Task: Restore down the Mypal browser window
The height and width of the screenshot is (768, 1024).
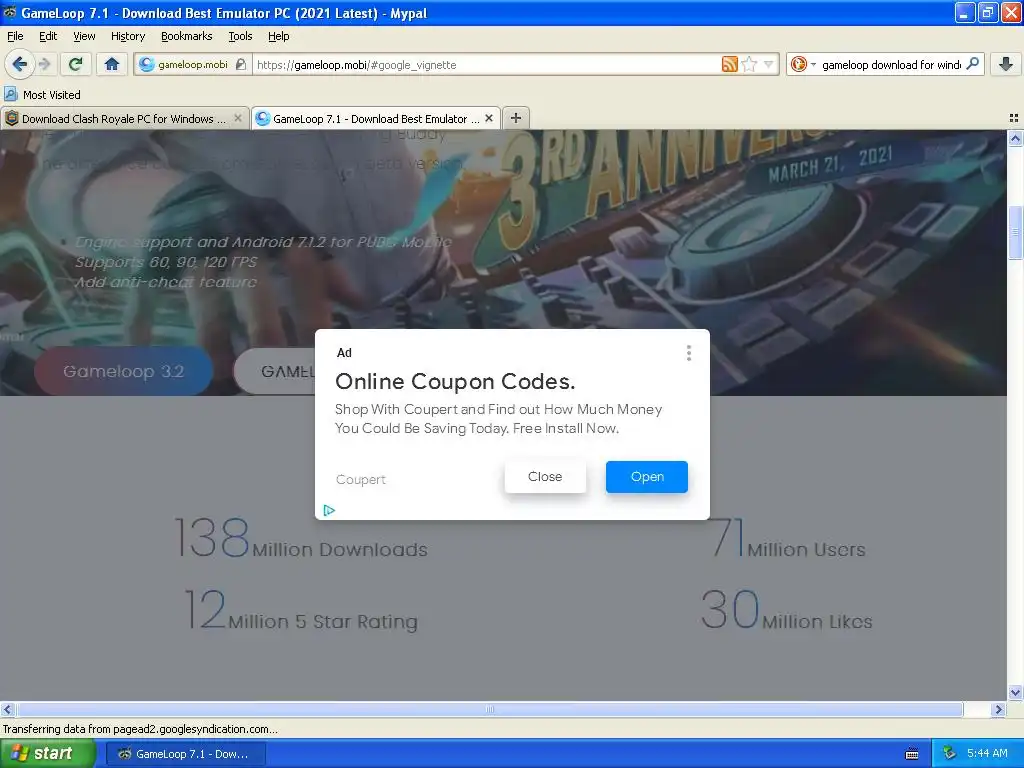Action: [x=987, y=12]
